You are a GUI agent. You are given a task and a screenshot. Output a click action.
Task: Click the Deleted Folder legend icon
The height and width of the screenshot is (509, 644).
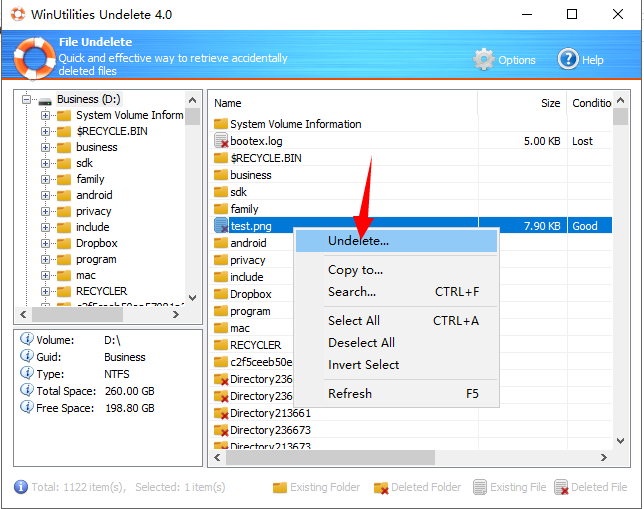[x=381, y=488]
